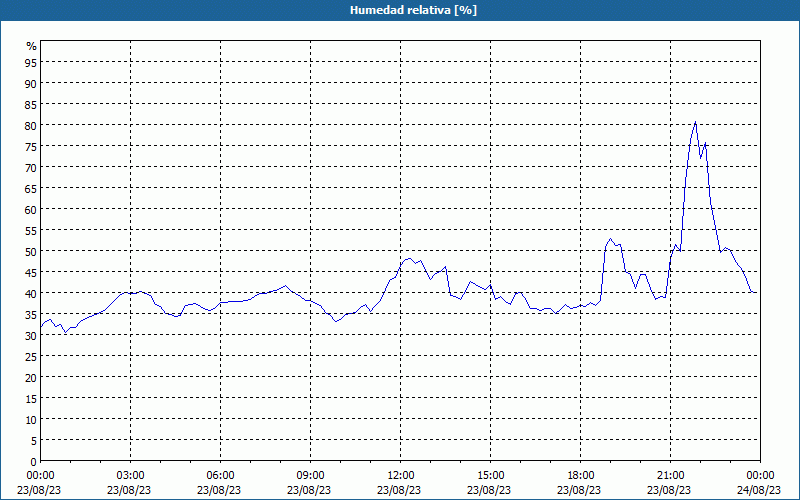Click the humidity curve's highest peak near 80%

(695, 122)
